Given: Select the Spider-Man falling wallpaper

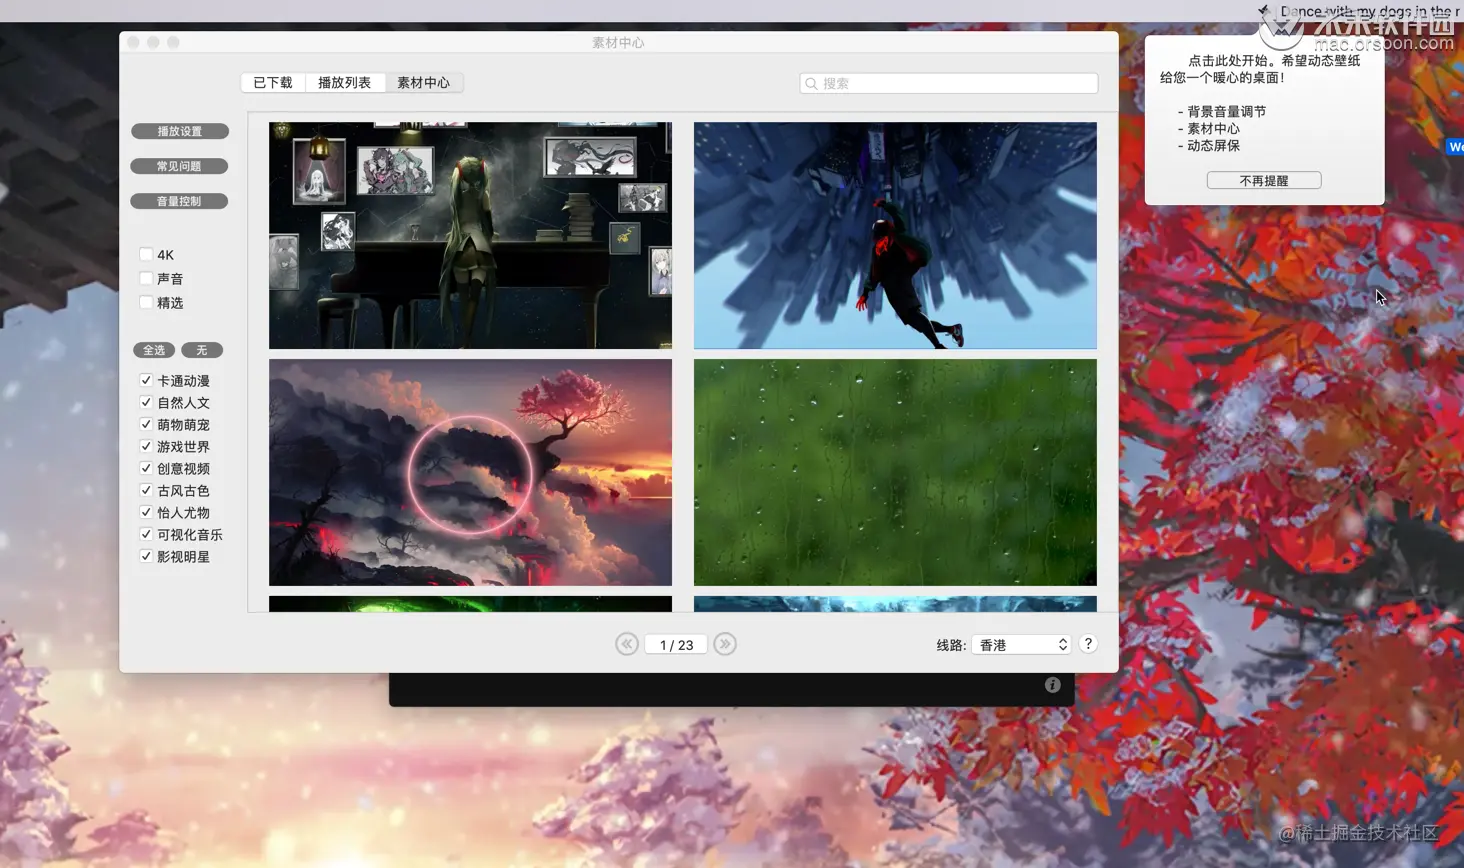Looking at the screenshot, I should 895,235.
